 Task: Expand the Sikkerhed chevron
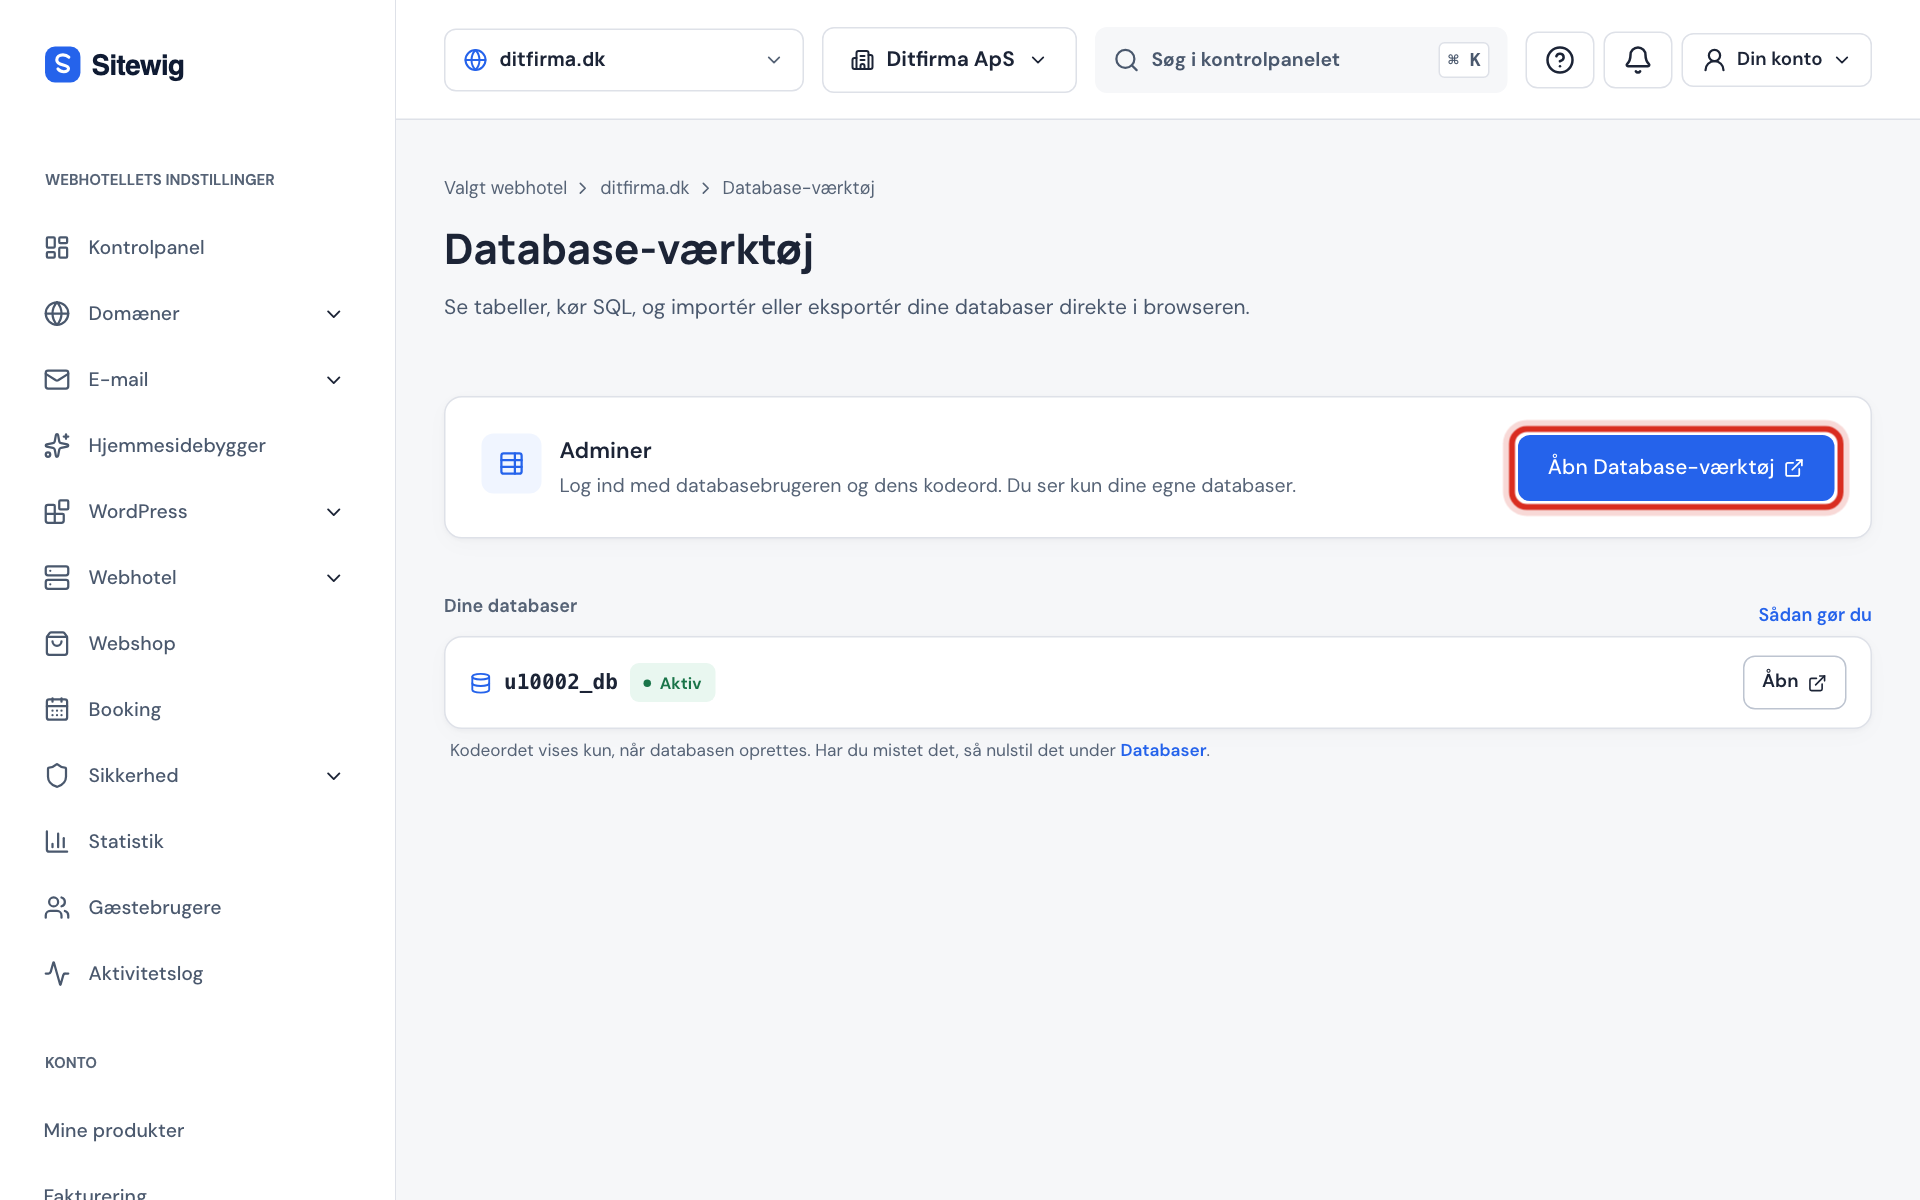[334, 776]
